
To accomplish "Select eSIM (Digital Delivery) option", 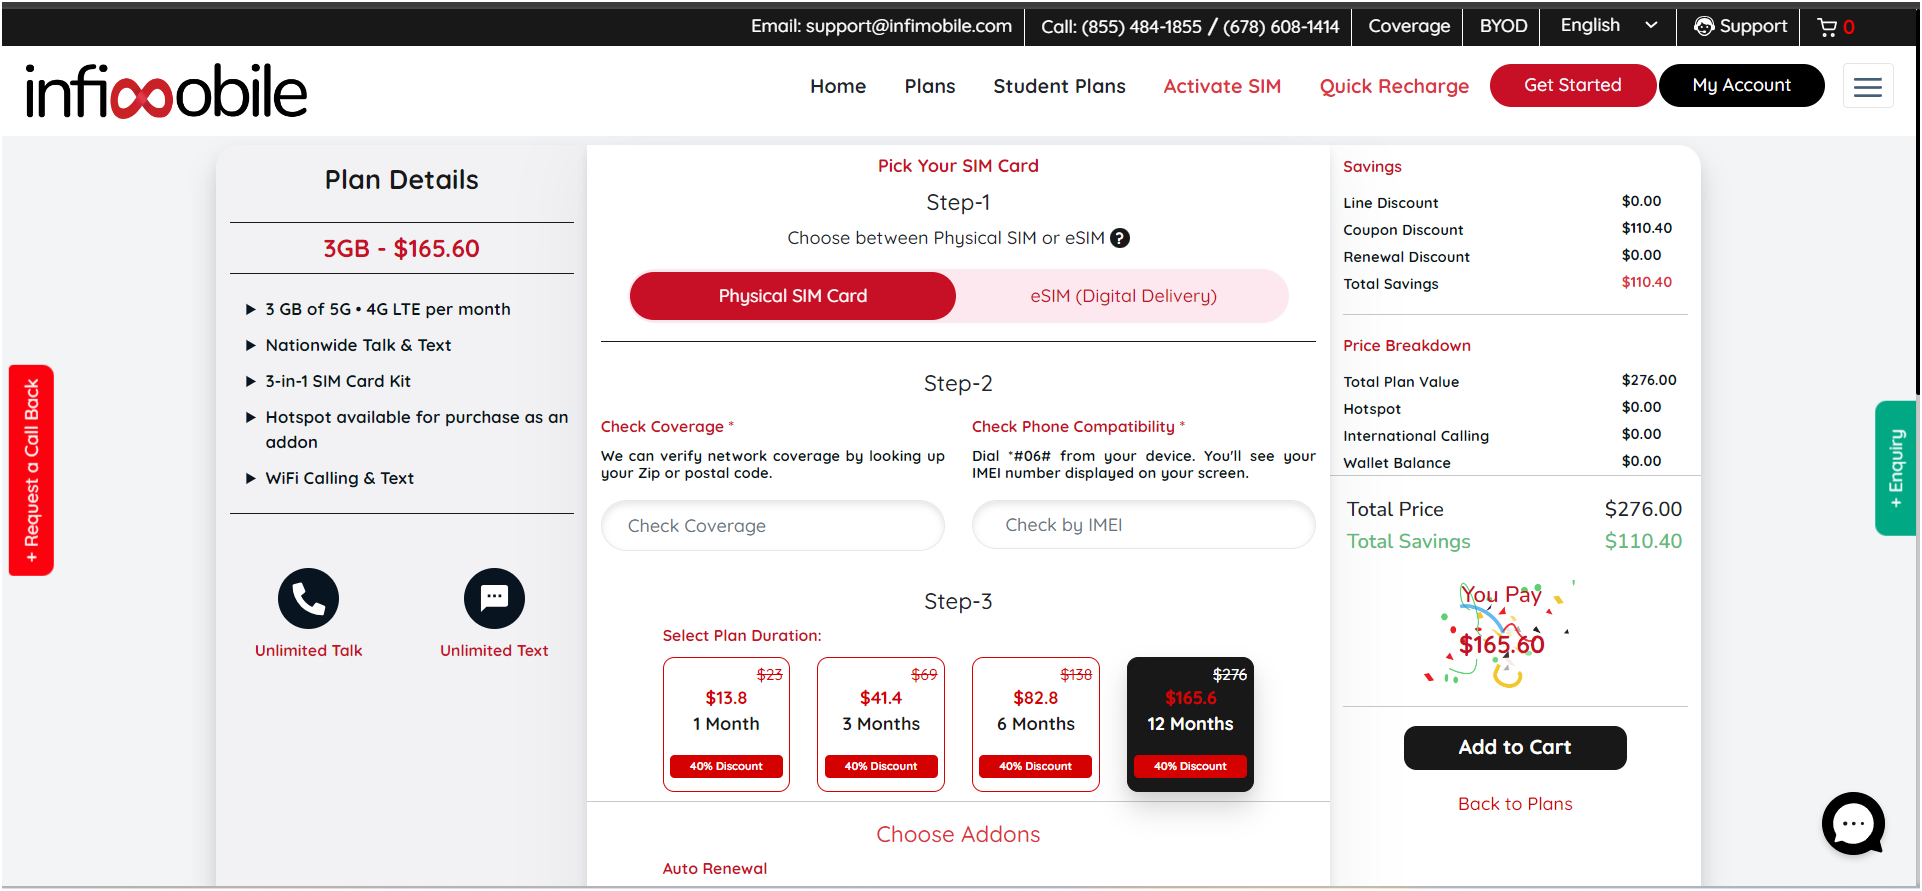I will pyautogui.click(x=1123, y=296).
